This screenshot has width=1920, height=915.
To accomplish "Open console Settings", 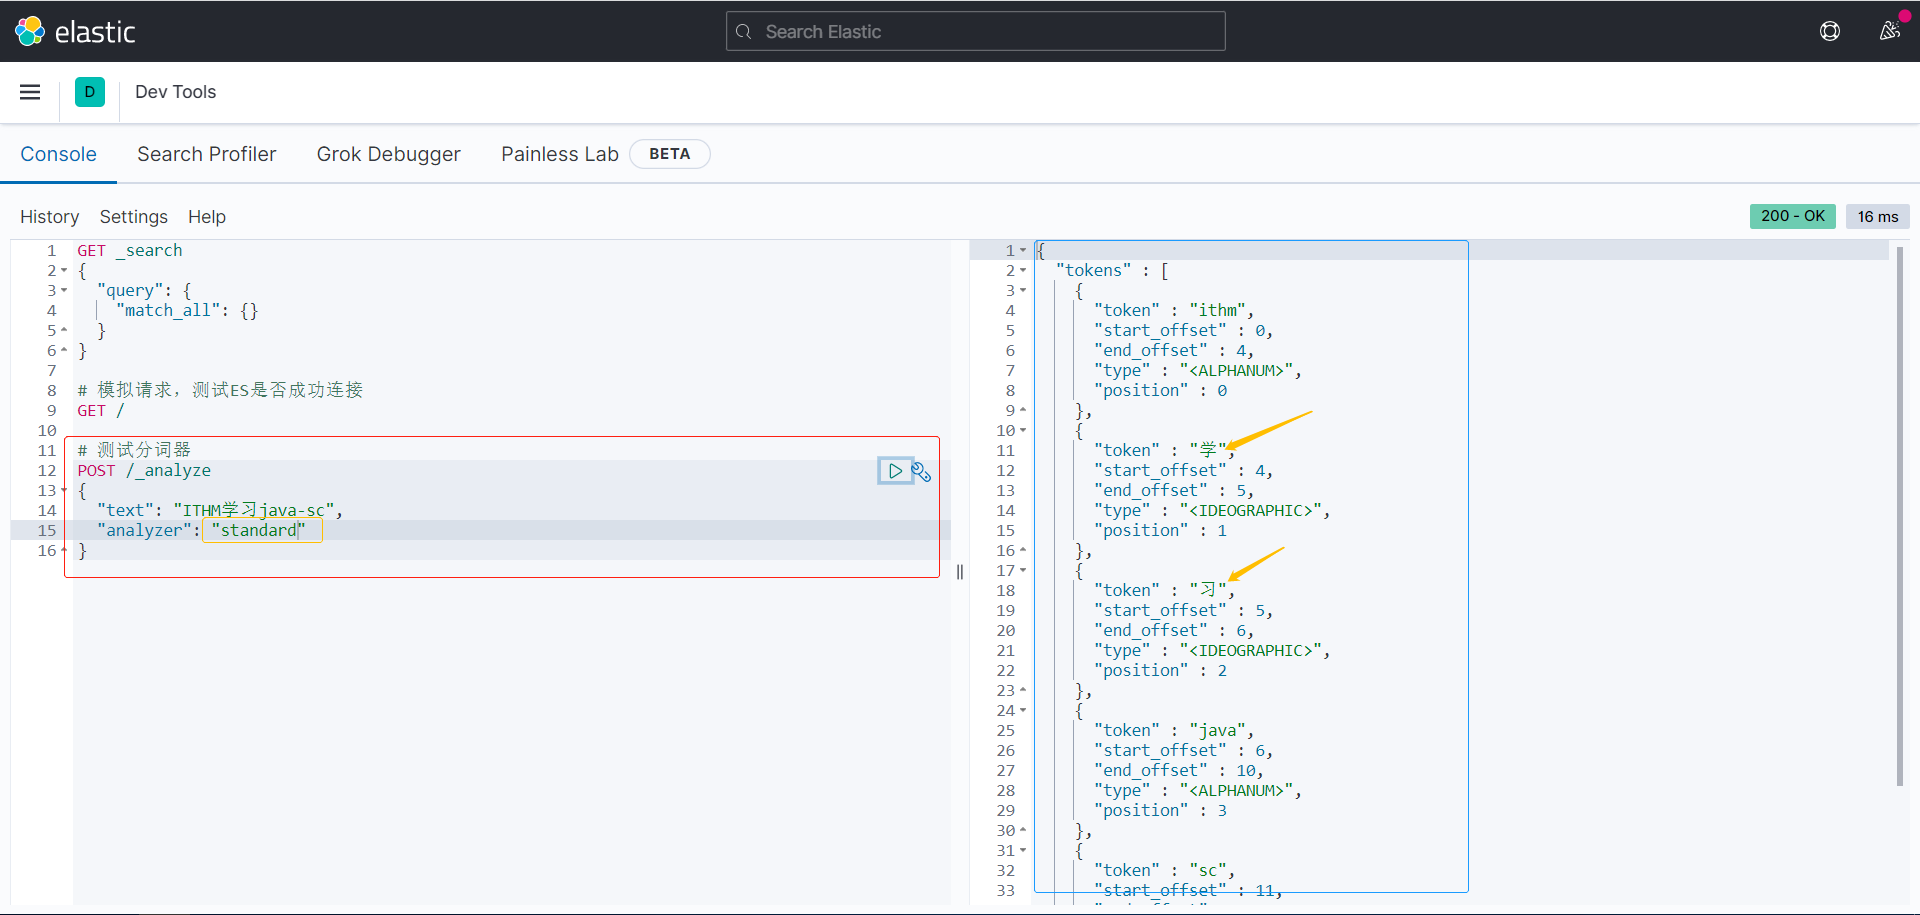I will pyautogui.click(x=134, y=217).
